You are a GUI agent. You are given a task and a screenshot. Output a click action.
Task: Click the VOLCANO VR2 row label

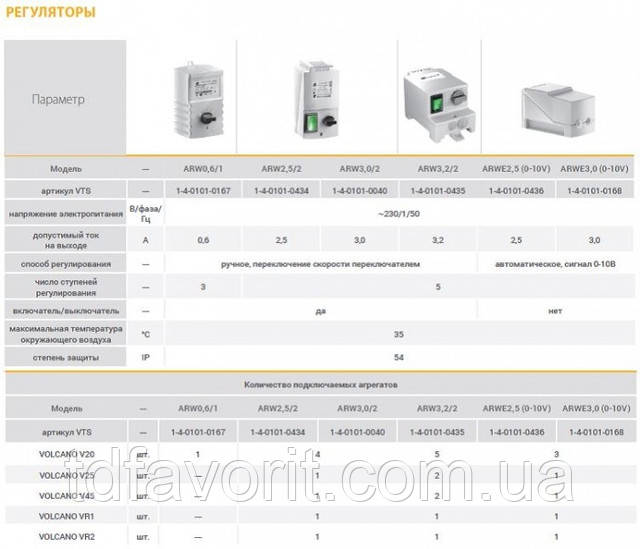pos(67,537)
